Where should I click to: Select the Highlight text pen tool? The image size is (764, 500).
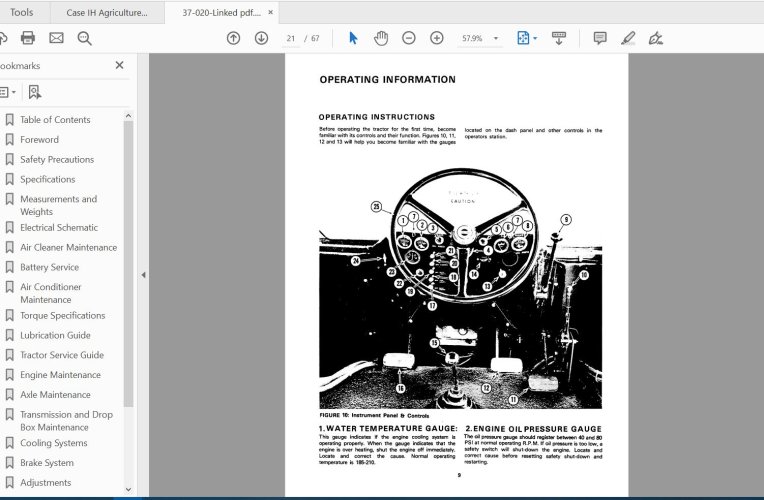tap(628, 38)
